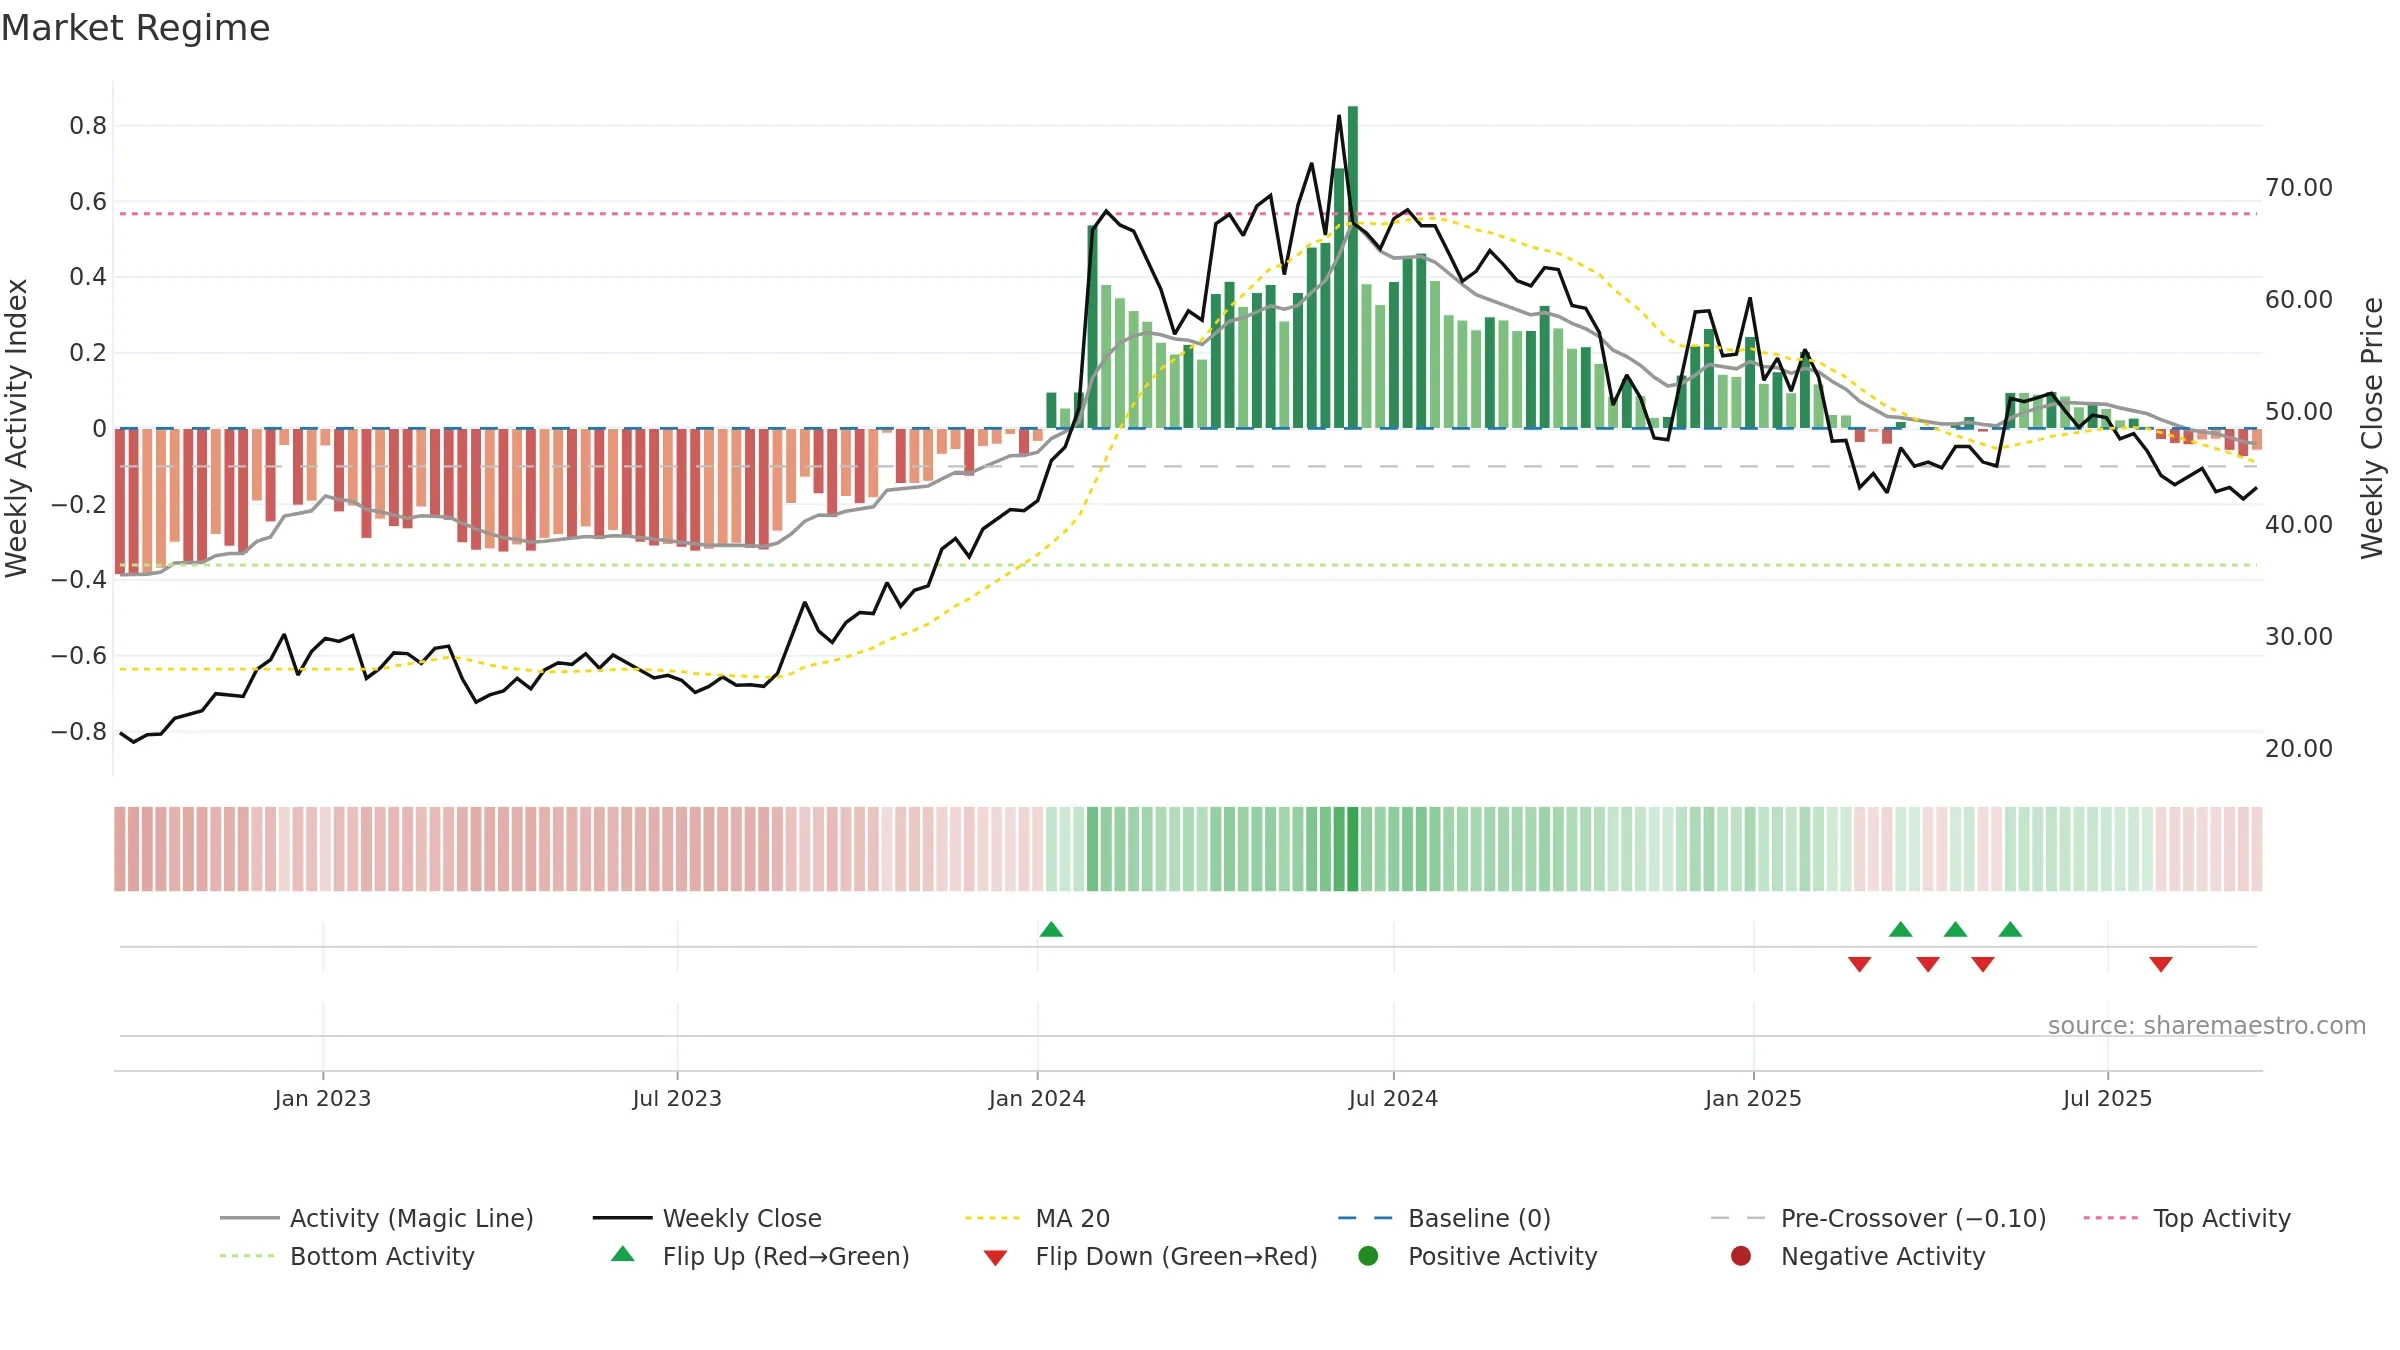Click the Jul 2025 x-axis label
This screenshot has width=2400, height=1350.
pos(2107,1098)
